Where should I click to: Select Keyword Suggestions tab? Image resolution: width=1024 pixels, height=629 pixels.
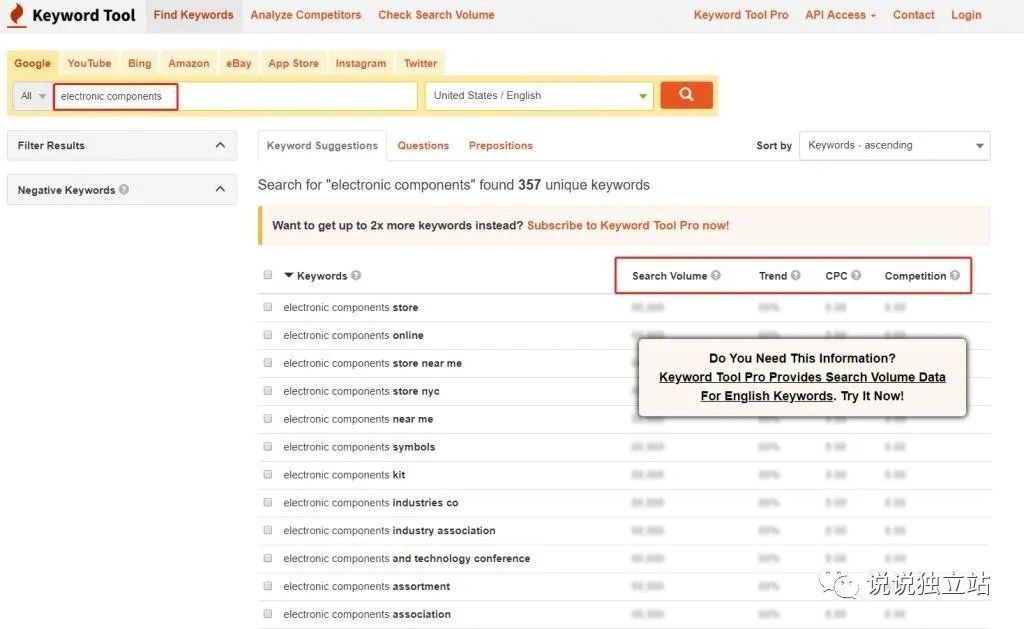click(322, 146)
